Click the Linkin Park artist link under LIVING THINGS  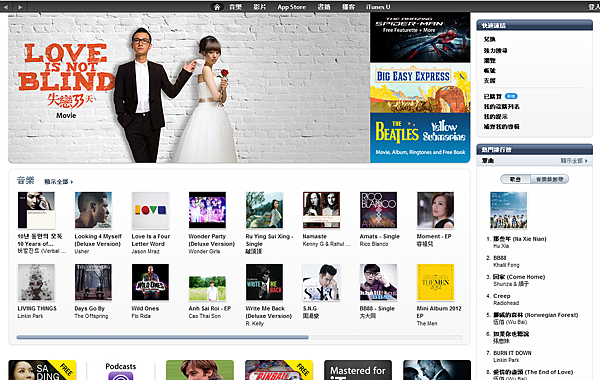coord(30,316)
